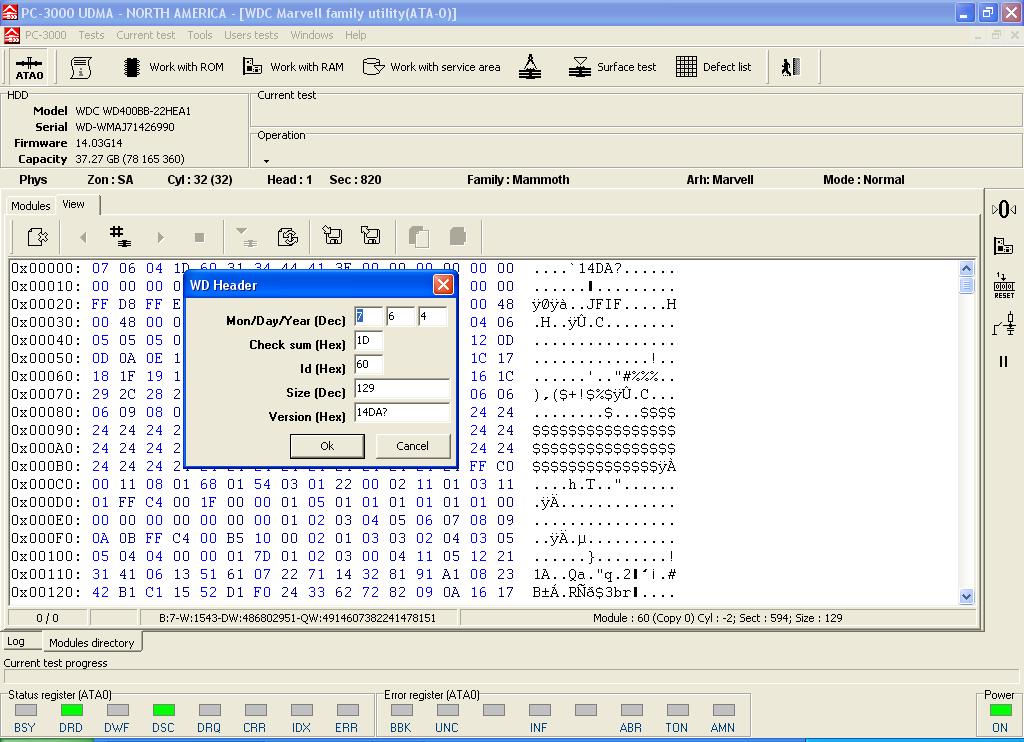Click hex view scrollbar down arrow

(967, 596)
